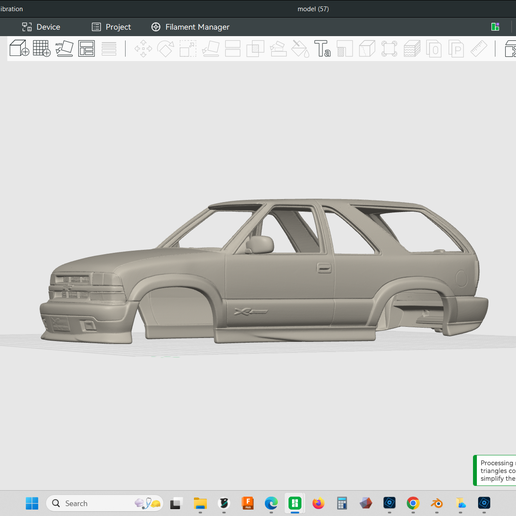Viewport: 516px width, 516px height.
Task: Open Microsoft Edge from the taskbar
Action: coord(271,503)
